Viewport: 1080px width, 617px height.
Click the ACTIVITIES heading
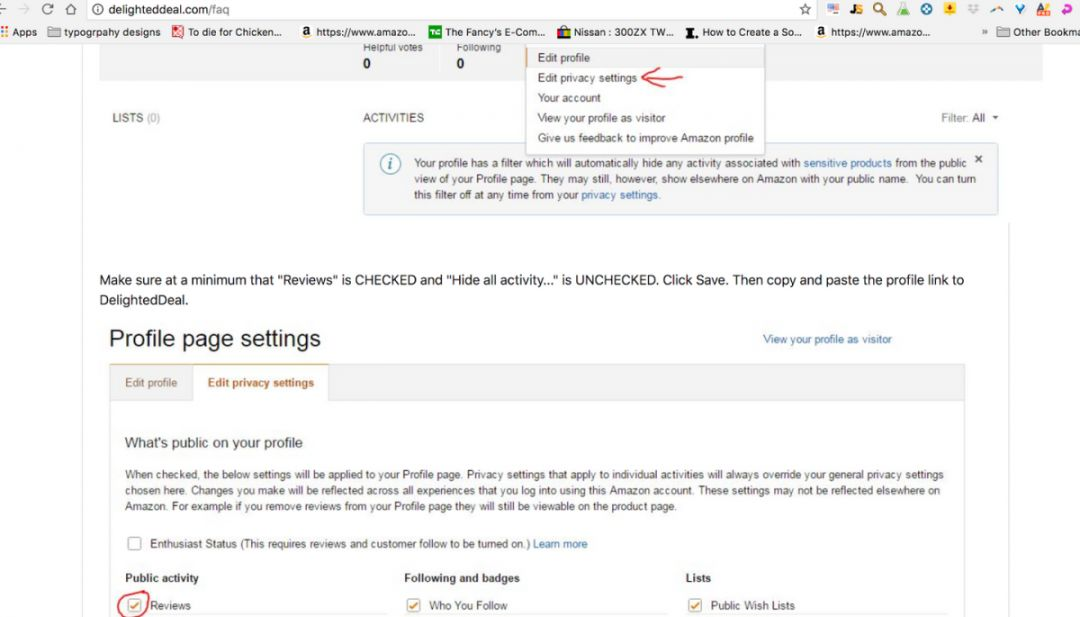point(393,118)
